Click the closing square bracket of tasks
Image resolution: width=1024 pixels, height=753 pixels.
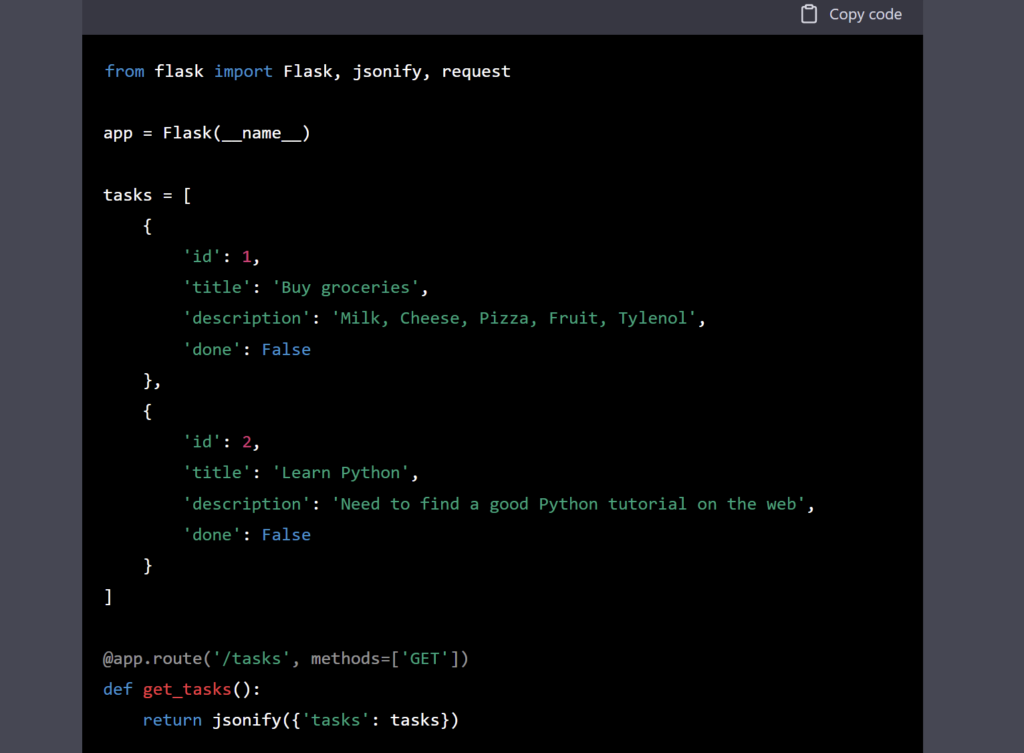pos(108,596)
